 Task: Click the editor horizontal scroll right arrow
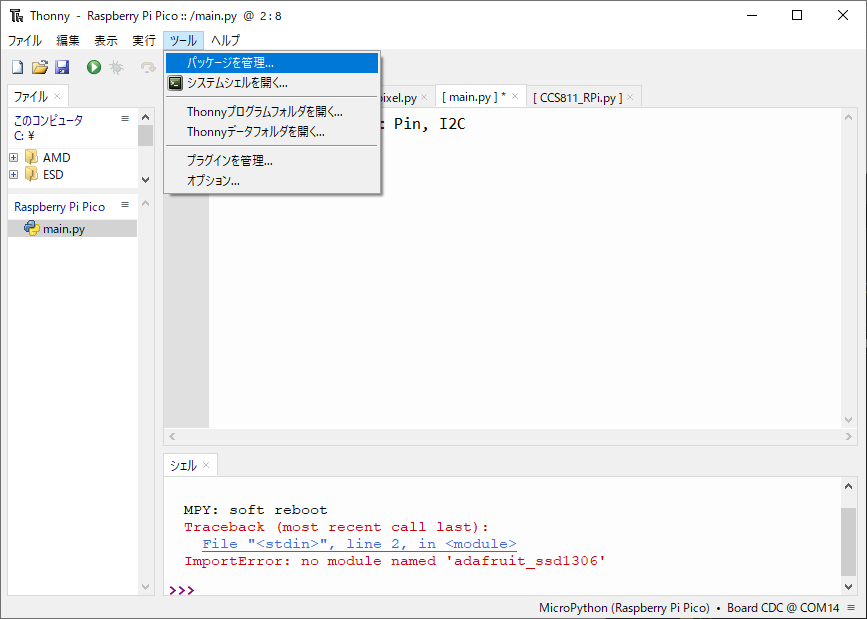[849, 436]
